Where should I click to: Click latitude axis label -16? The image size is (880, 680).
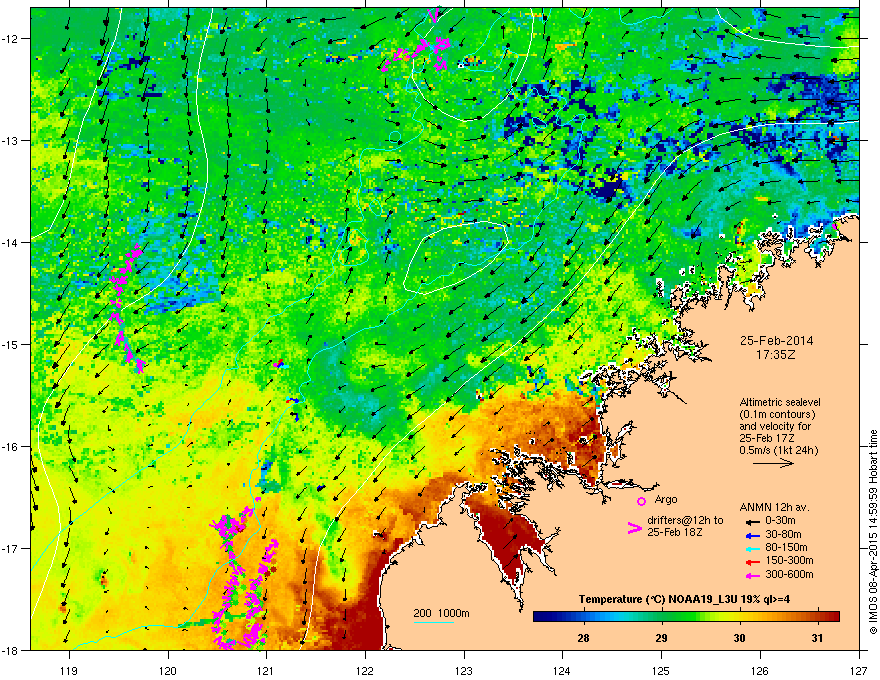point(11,447)
